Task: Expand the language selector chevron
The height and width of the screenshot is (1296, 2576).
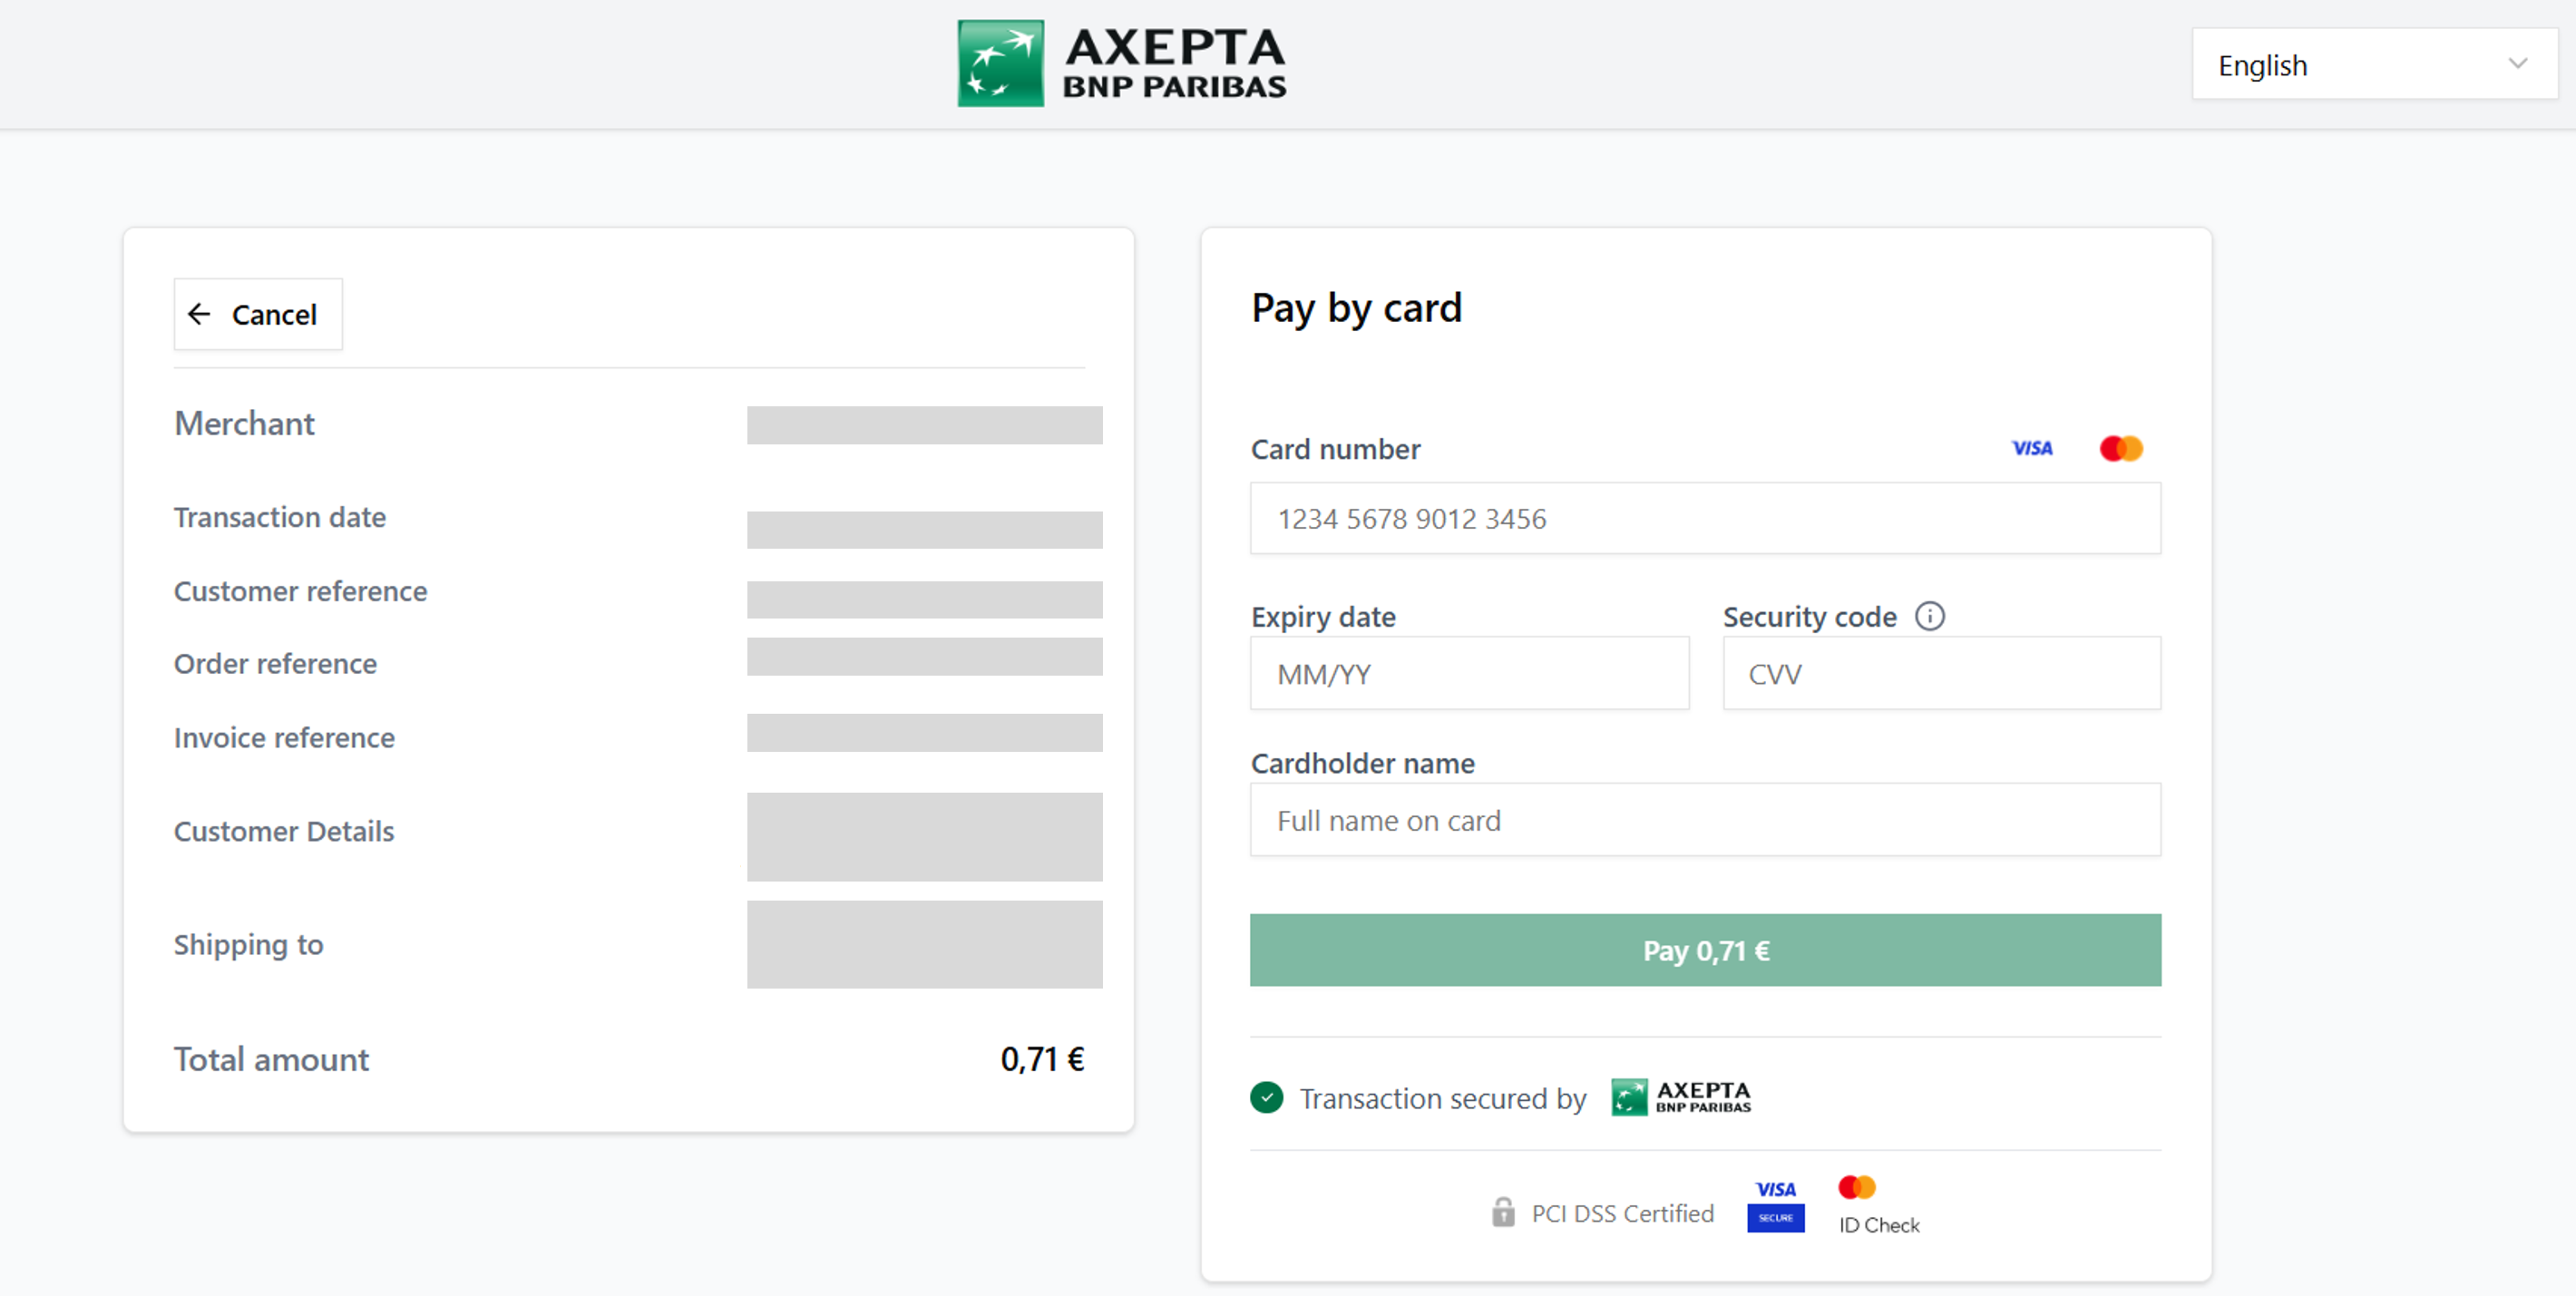Action: click(x=2517, y=63)
